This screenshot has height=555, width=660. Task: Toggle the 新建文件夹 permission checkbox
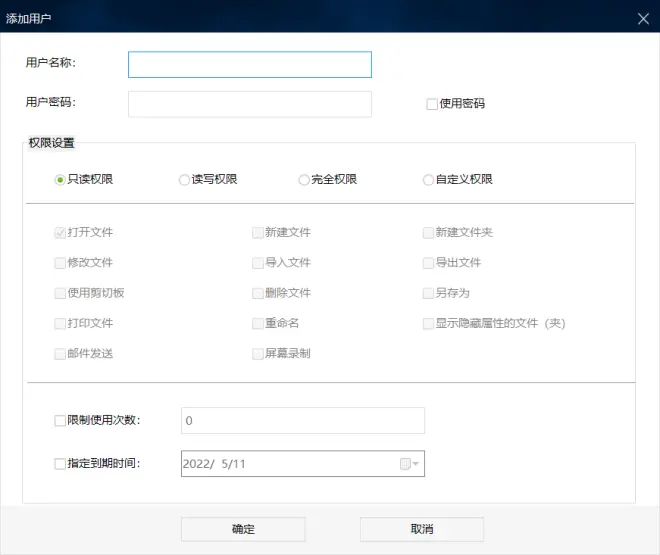point(428,233)
